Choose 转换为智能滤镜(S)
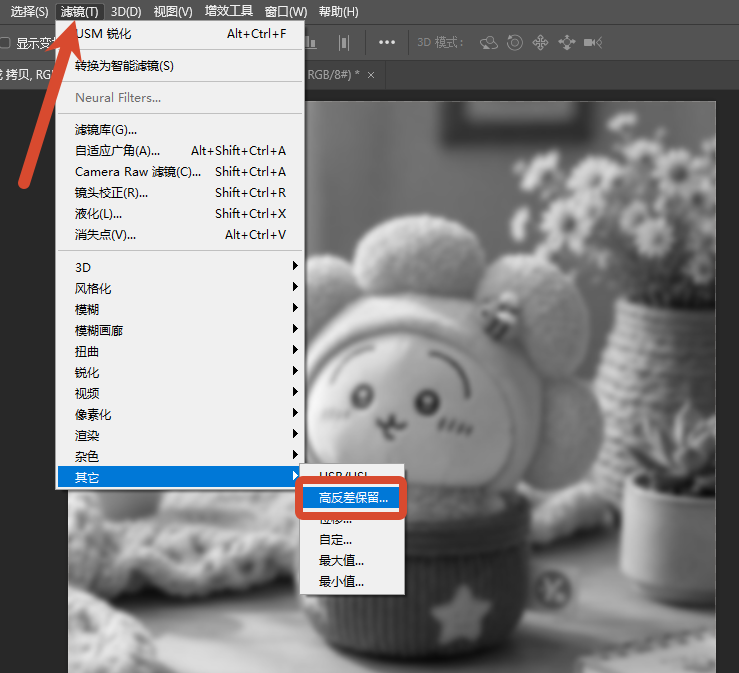This screenshot has height=673, width=739. tap(180, 66)
